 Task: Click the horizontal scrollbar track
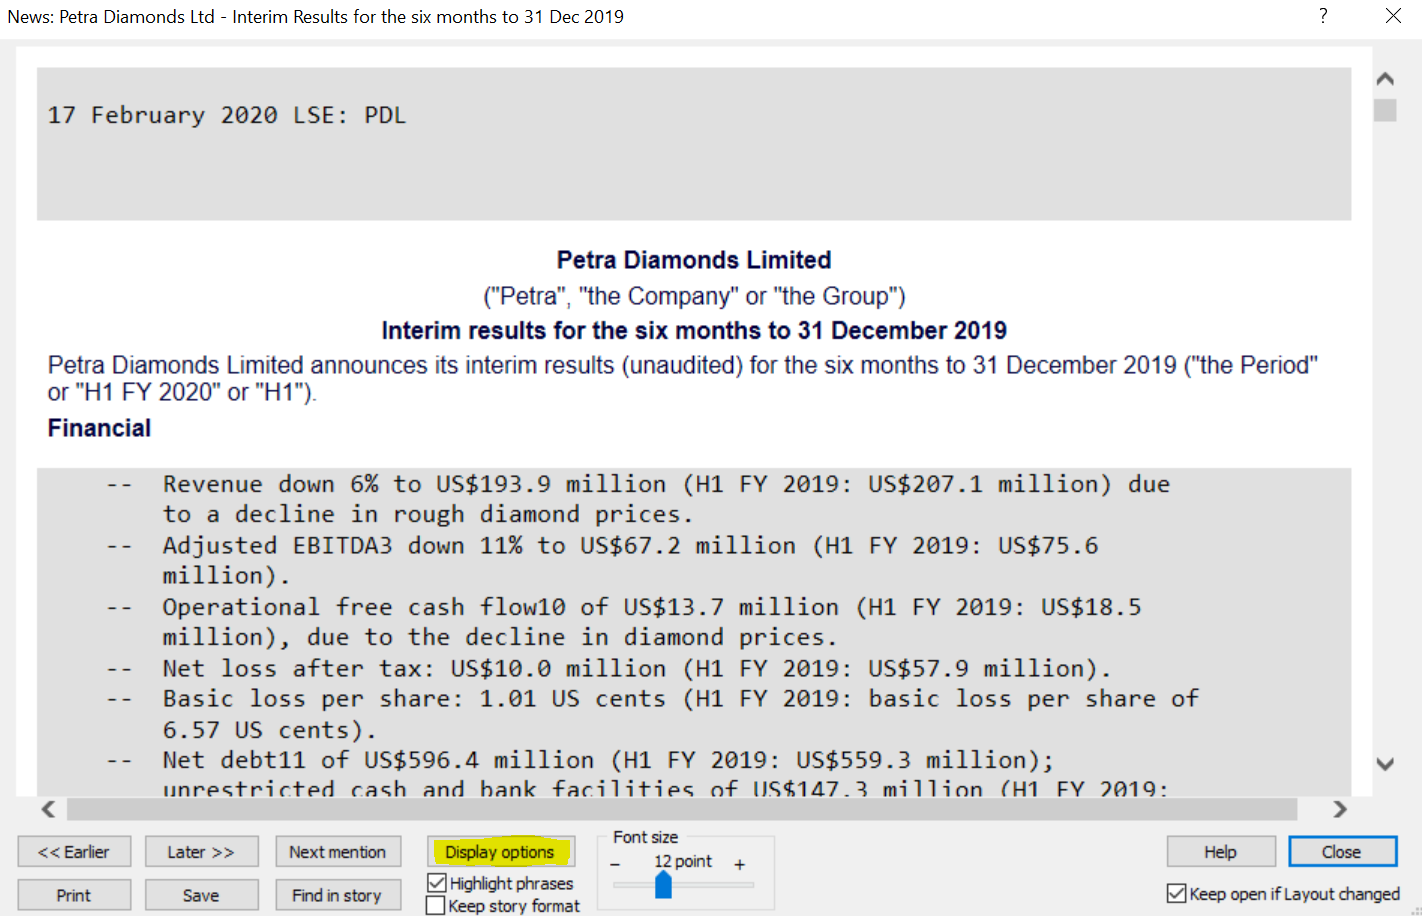pos(682,808)
